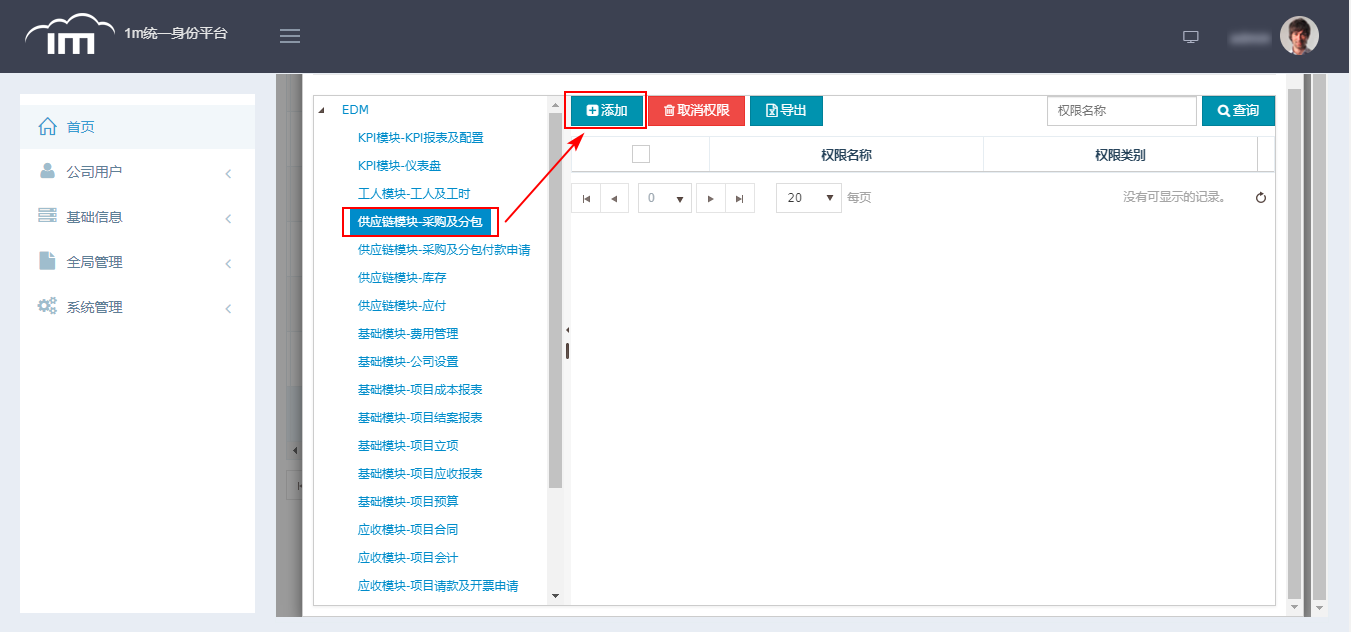The height and width of the screenshot is (632, 1351).
Task: Open the page size dropdown showing 20
Action: (809, 198)
